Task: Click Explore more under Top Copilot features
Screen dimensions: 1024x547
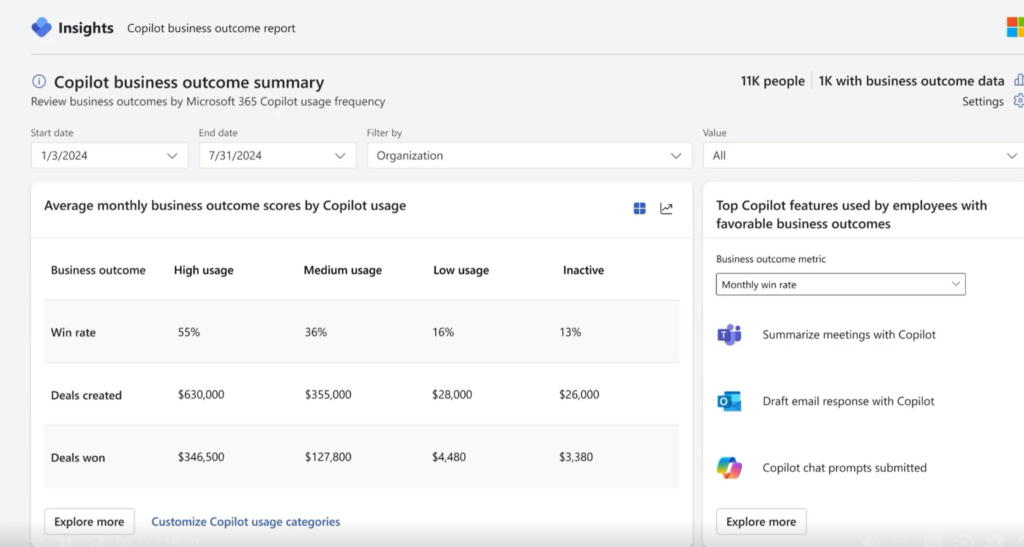Action: point(761,522)
